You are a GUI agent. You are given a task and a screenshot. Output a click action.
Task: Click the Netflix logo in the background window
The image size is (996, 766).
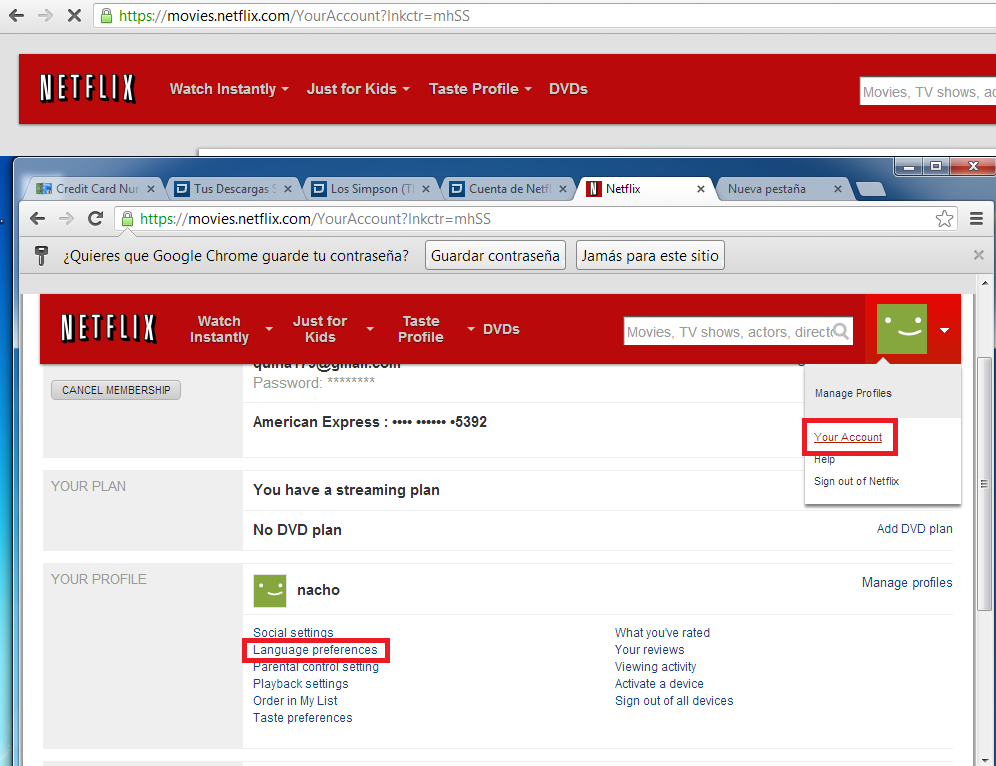(88, 88)
